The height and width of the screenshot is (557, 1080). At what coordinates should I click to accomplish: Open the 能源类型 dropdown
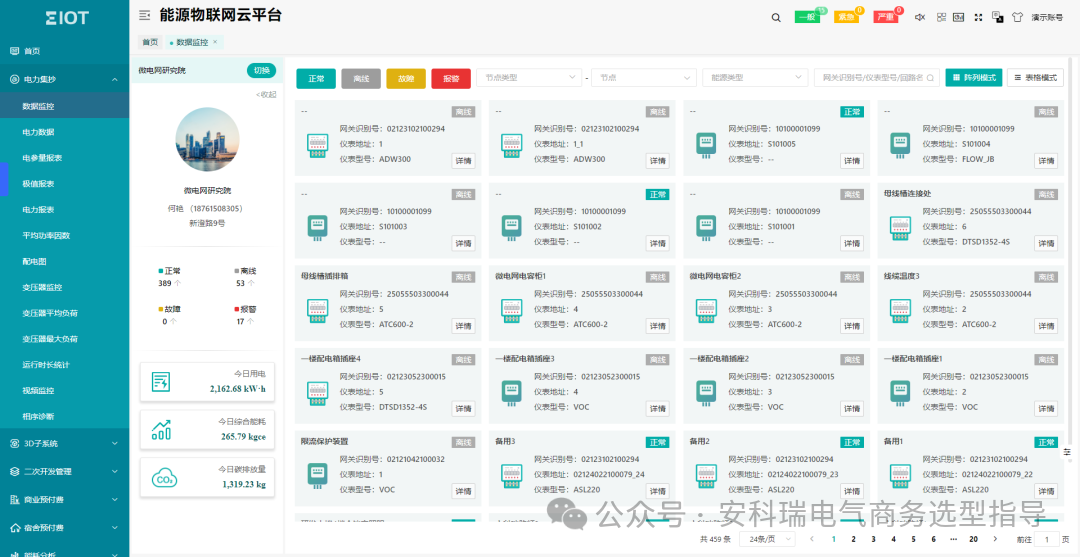pyautogui.click(x=755, y=78)
